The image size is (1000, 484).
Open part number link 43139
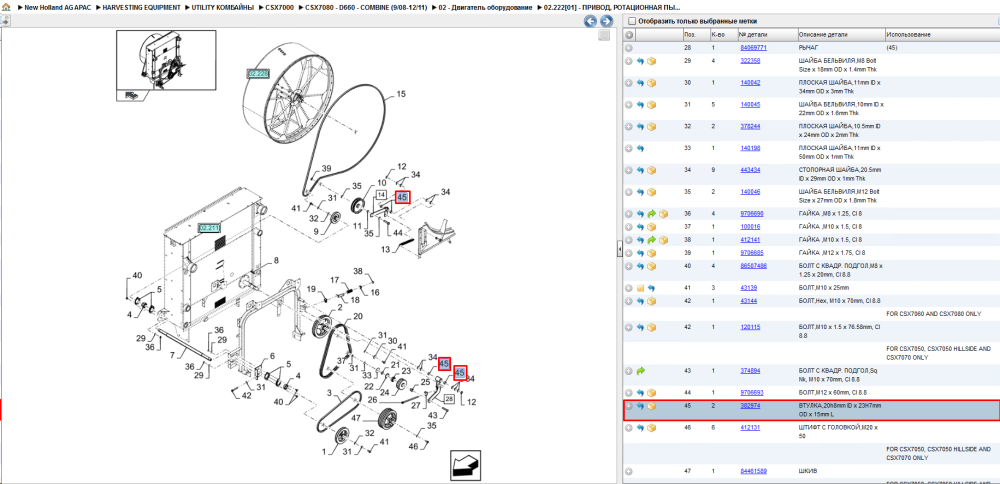(749, 288)
